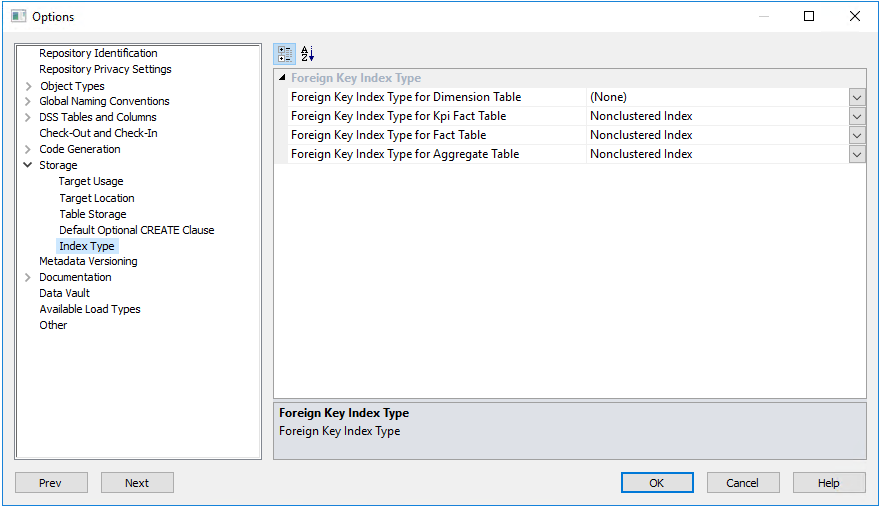The width and height of the screenshot is (880, 507).
Task: Click the Categorized view icon
Action: (285, 54)
